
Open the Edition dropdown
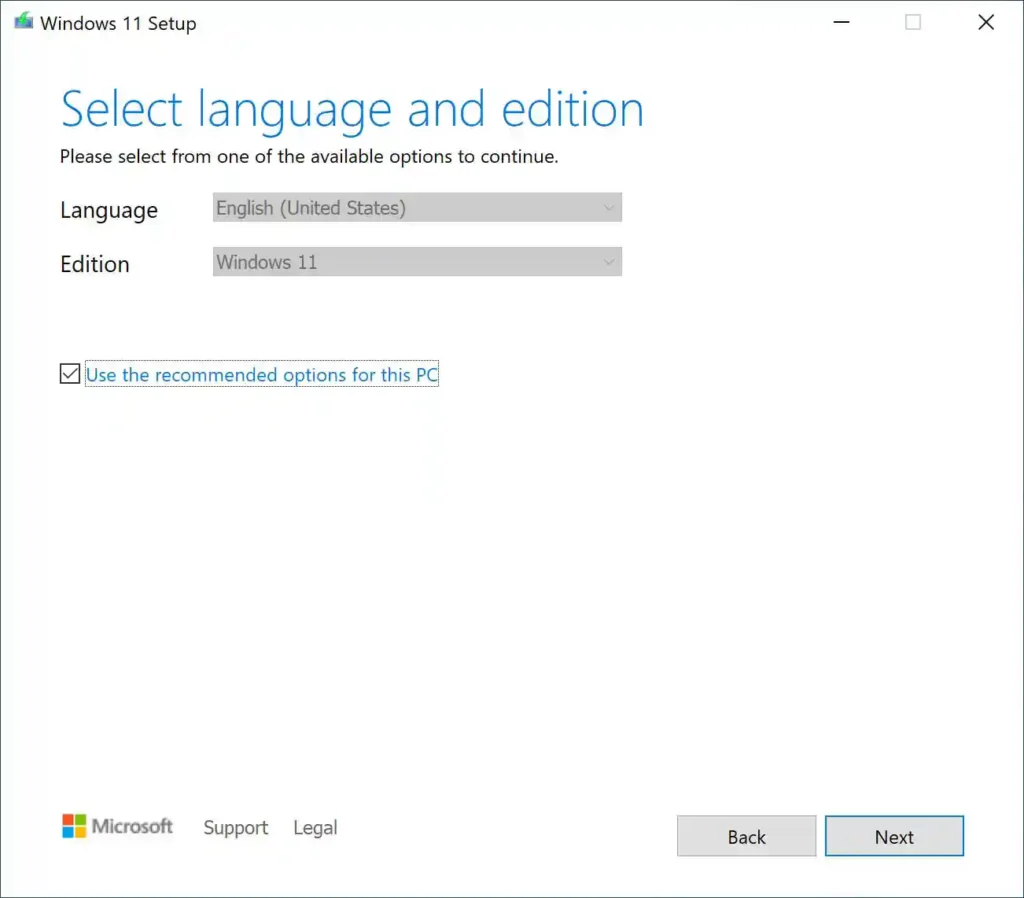tap(417, 262)
